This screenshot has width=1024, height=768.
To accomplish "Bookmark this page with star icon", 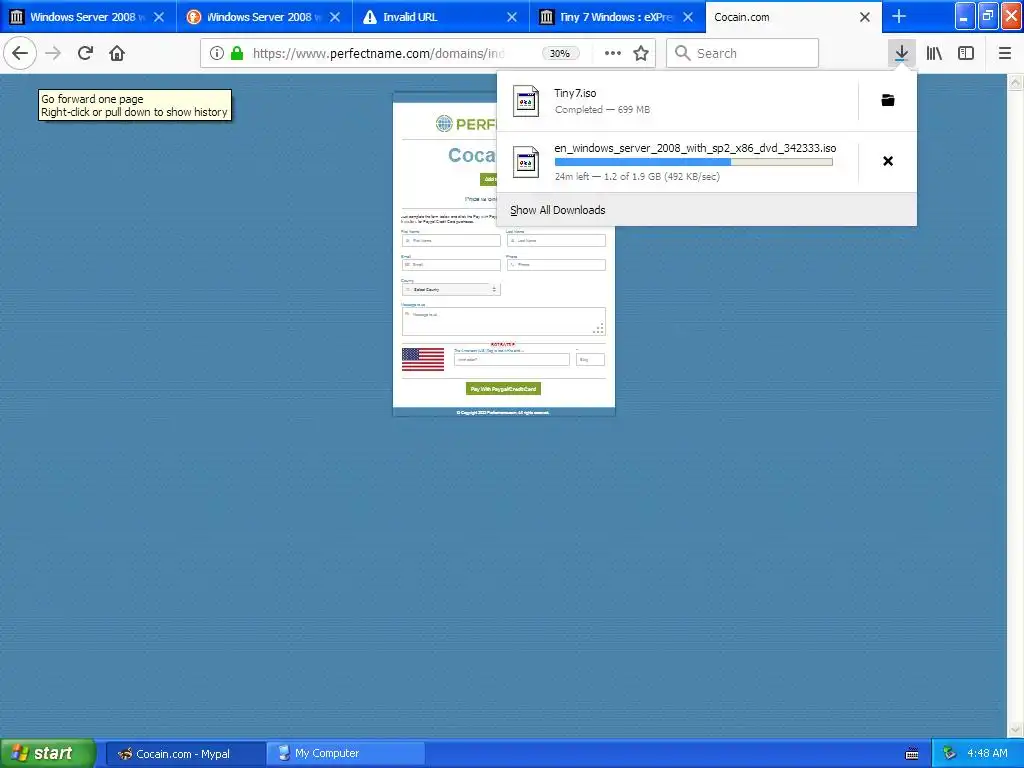I will (641, 53).
